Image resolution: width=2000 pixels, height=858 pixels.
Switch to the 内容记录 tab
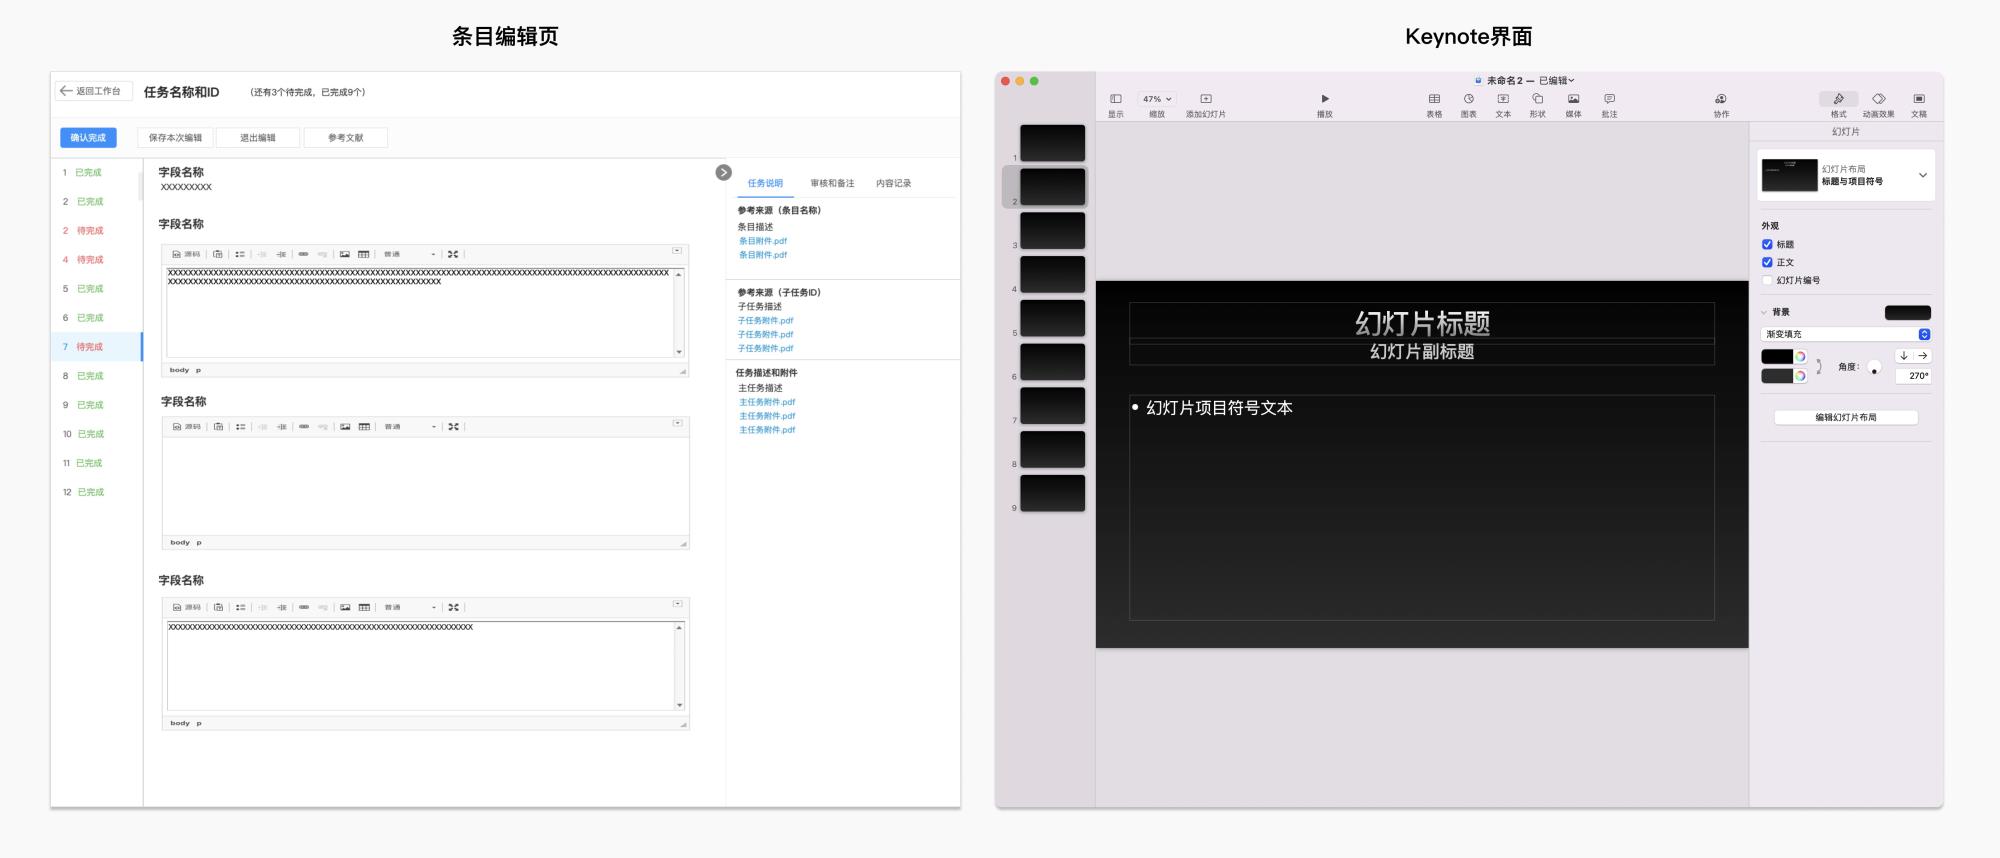893,183
